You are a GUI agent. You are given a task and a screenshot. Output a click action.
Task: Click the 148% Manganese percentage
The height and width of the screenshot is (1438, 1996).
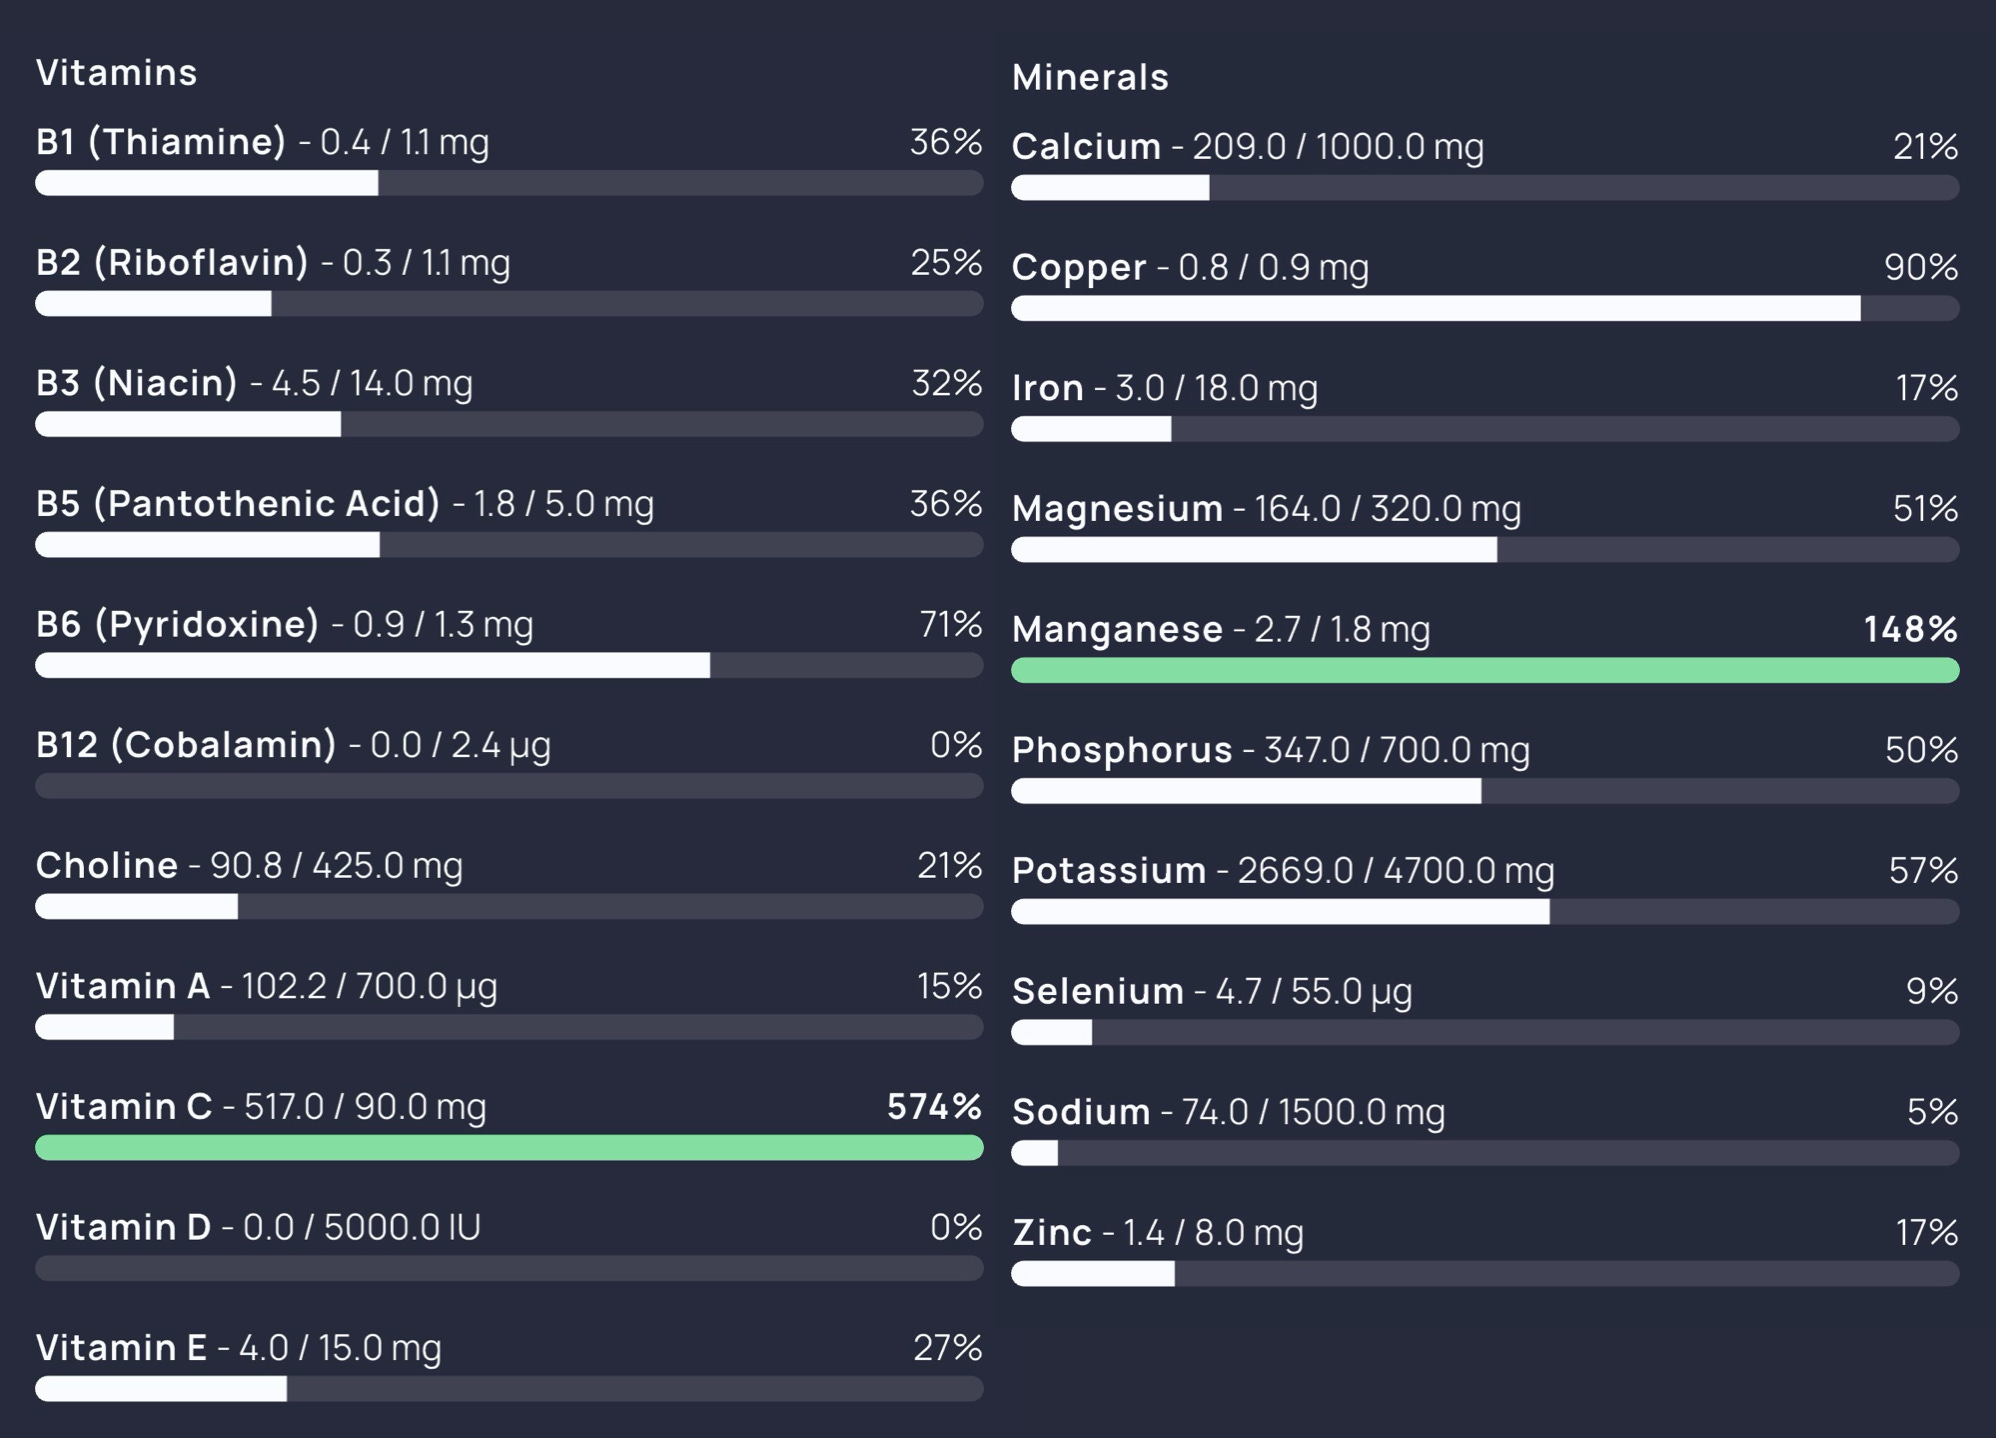coord(1910,629)
